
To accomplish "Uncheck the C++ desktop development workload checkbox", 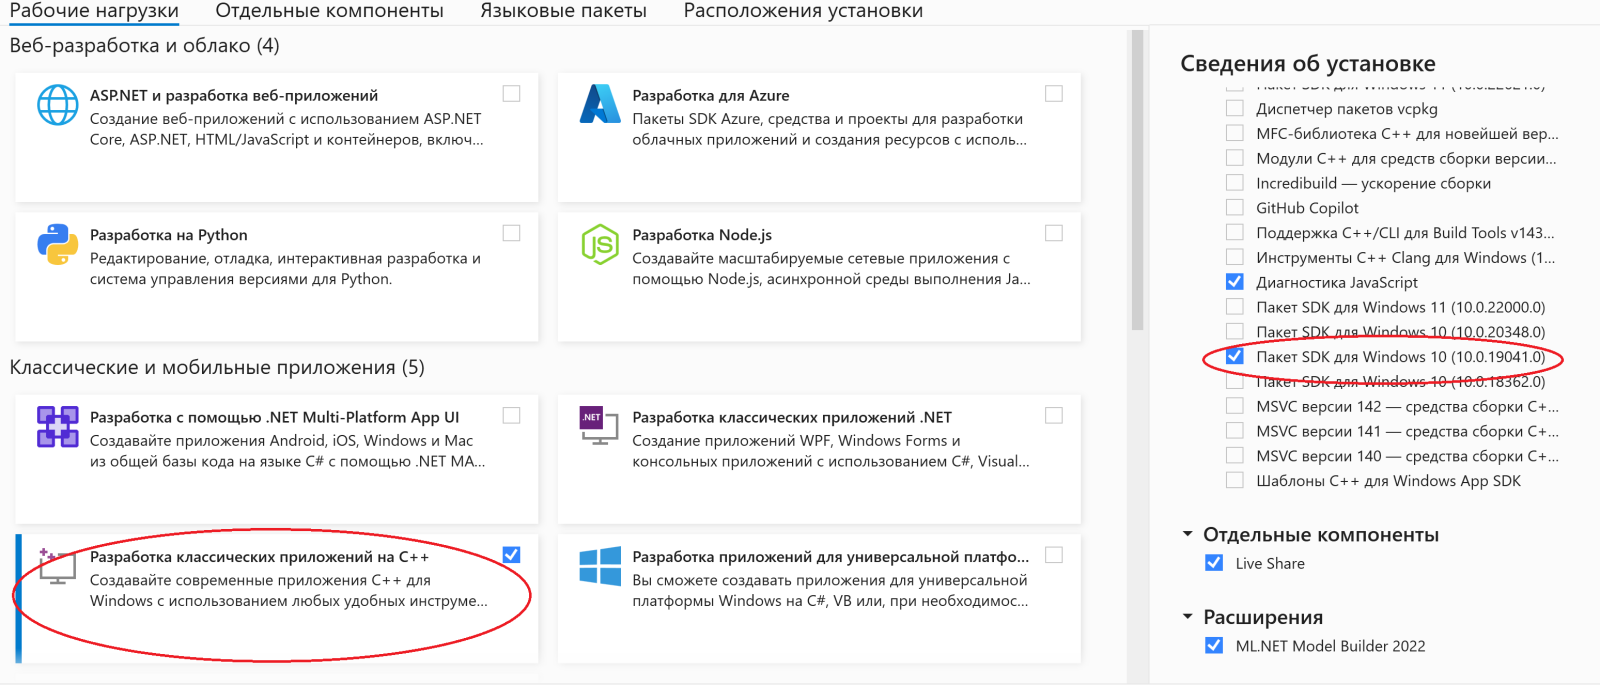I will point(511,555).
